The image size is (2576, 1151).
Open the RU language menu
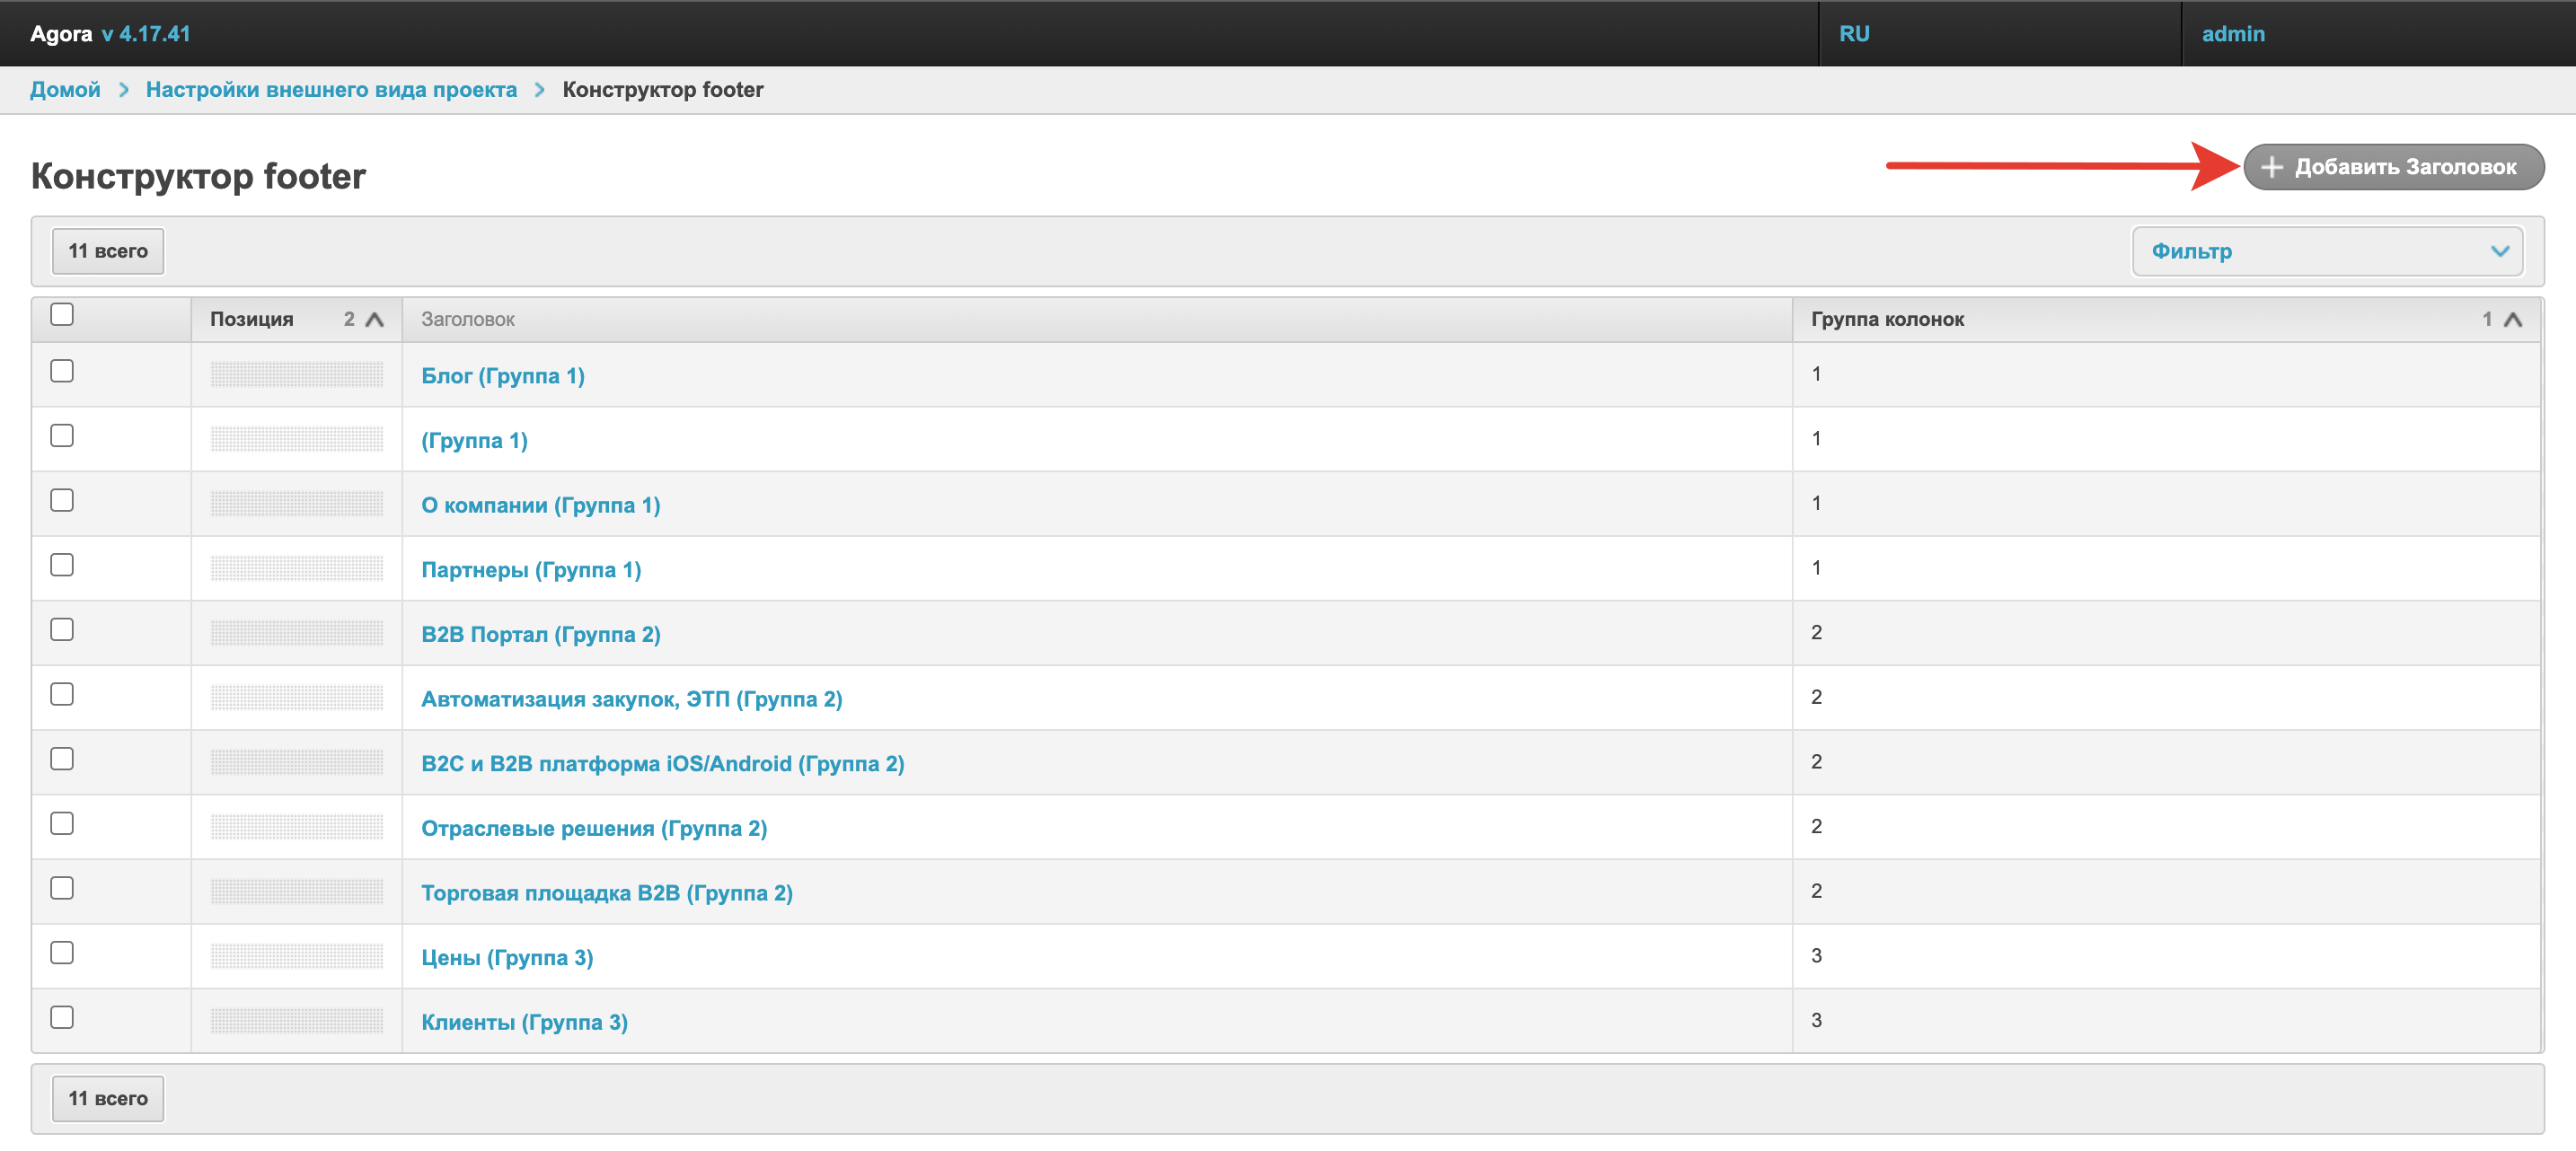coord(1853,33)
